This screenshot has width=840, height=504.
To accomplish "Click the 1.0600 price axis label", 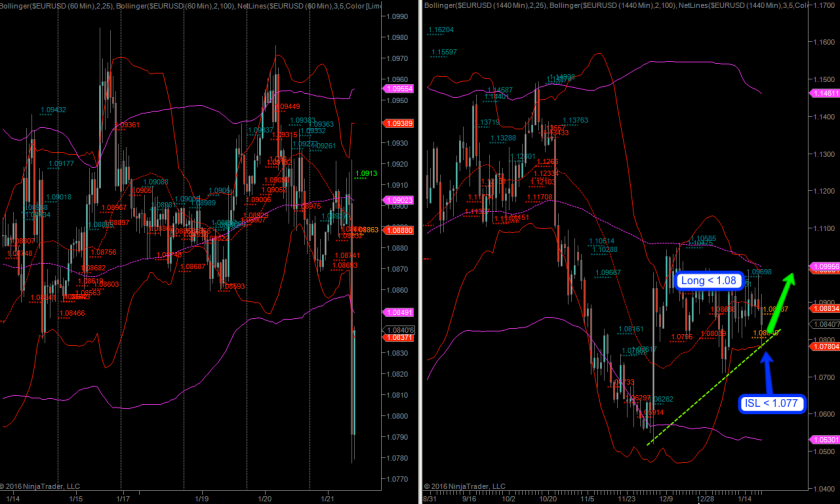I will click(824, 414).
